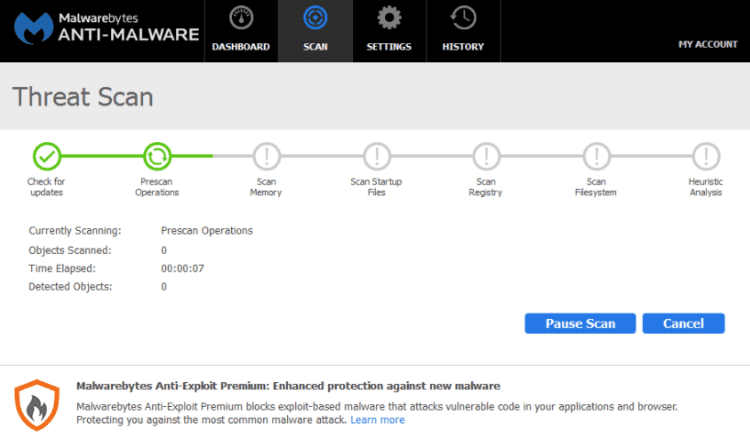This screenshot has height=439, width=750.
Task: Click the Scan Filesystem step icon
Action: (x=596, y=156)
